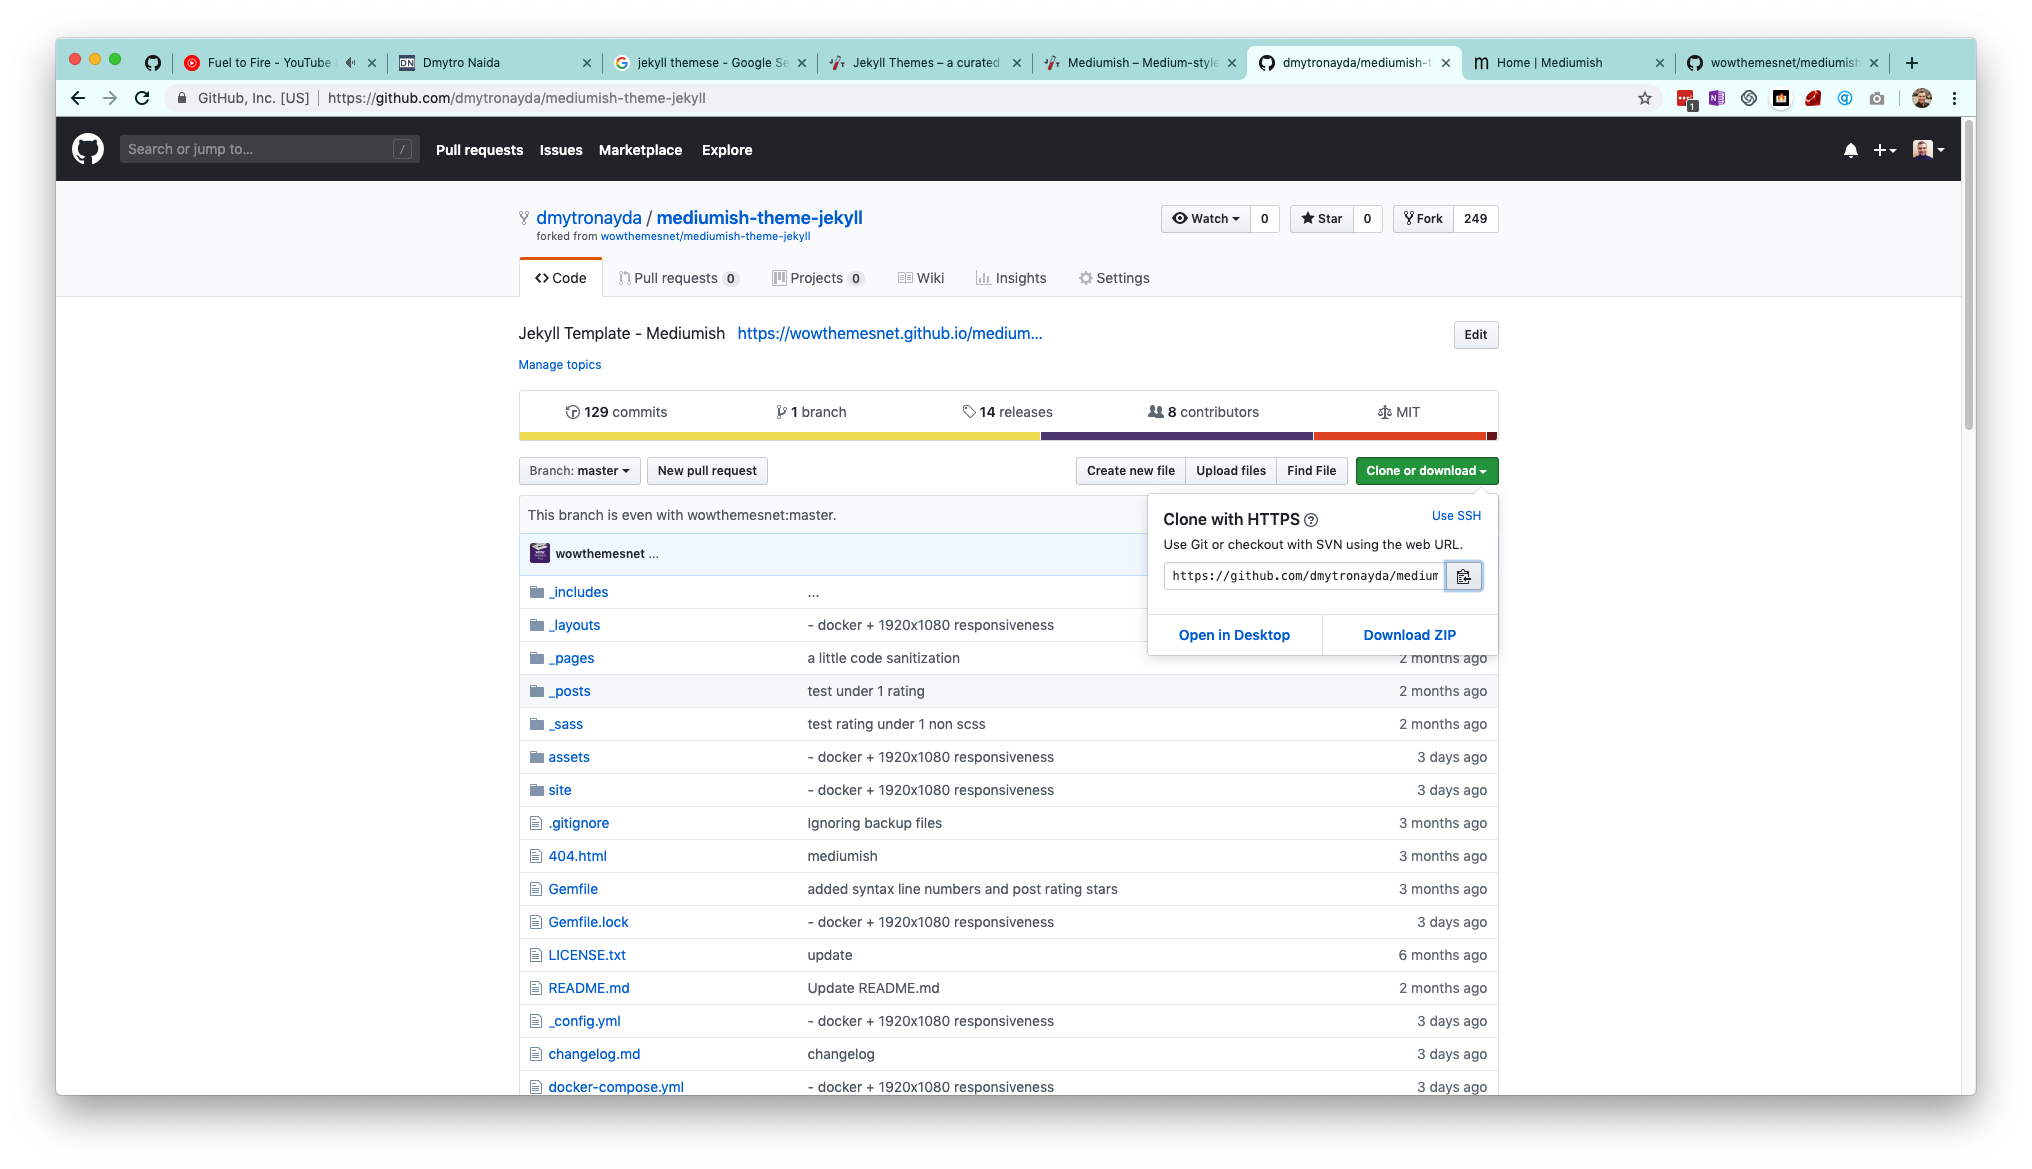View the 14 releases
The image size is (2032, 1169).
[x=1007, y=412]
